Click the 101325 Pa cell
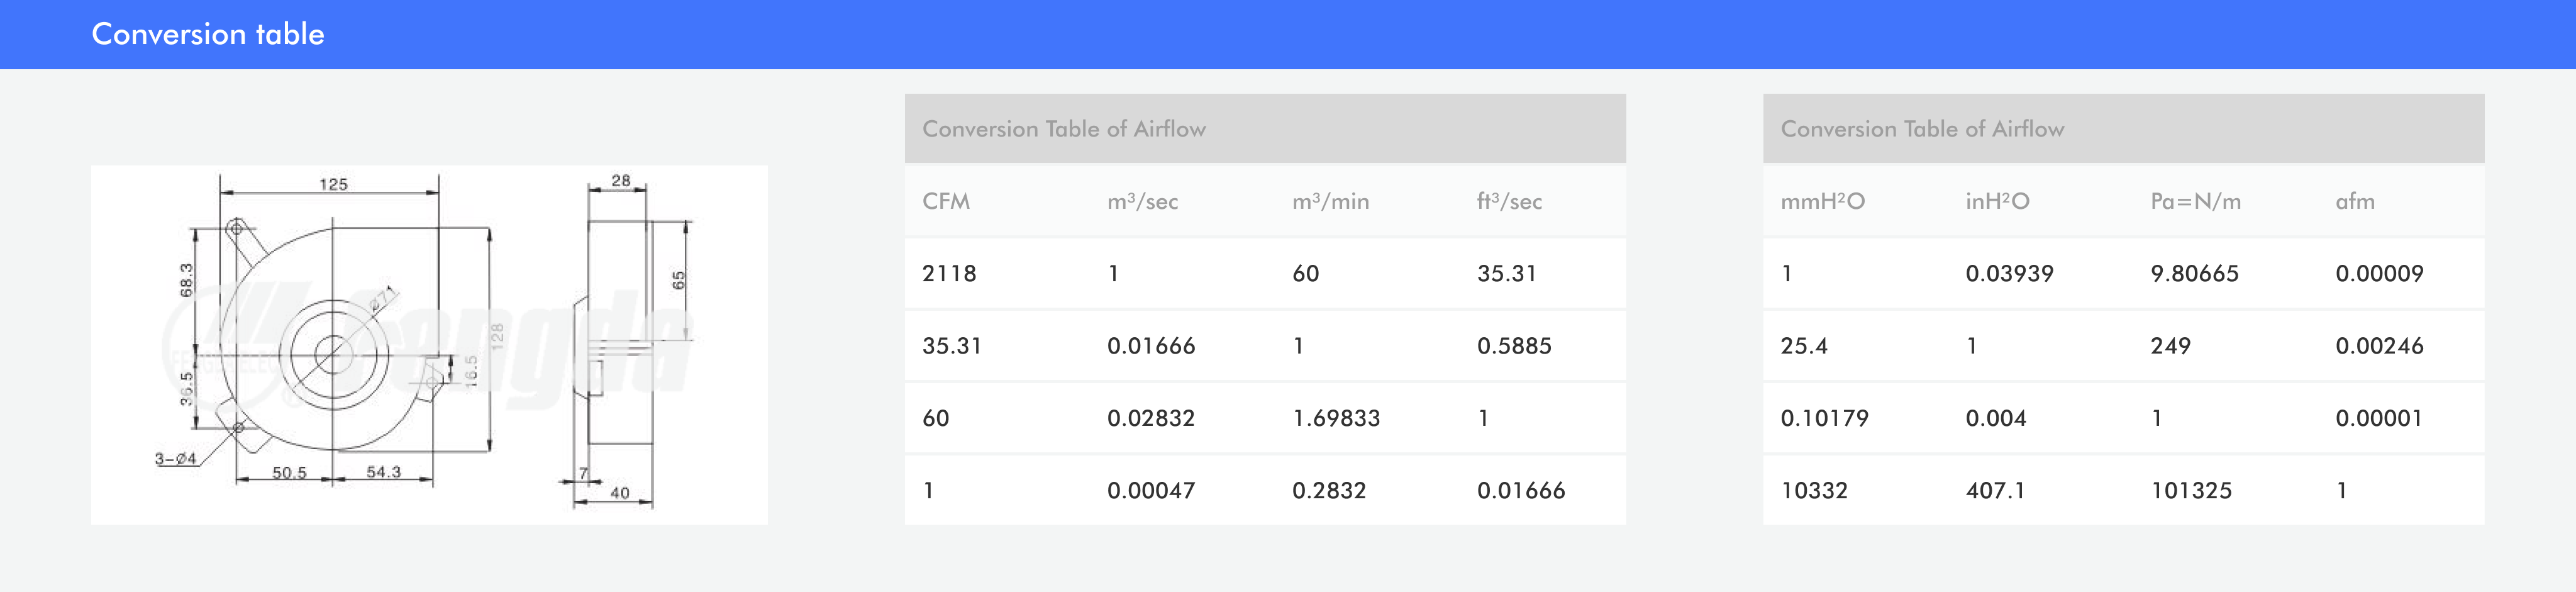This screenshot has width=2576, height=592. click(2191, 490)
